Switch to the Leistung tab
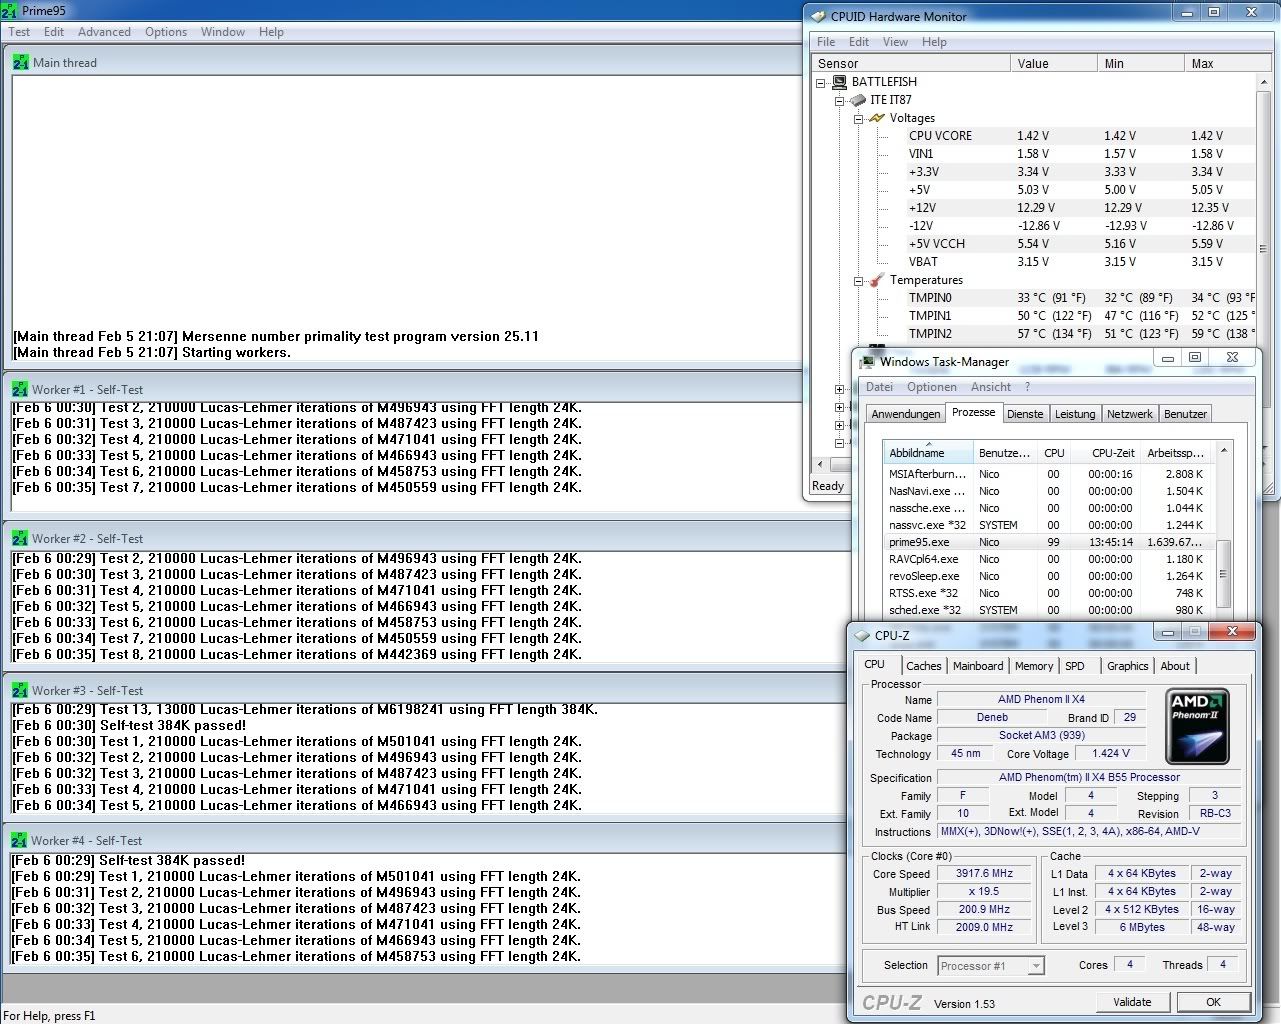 coord(1075,414)
